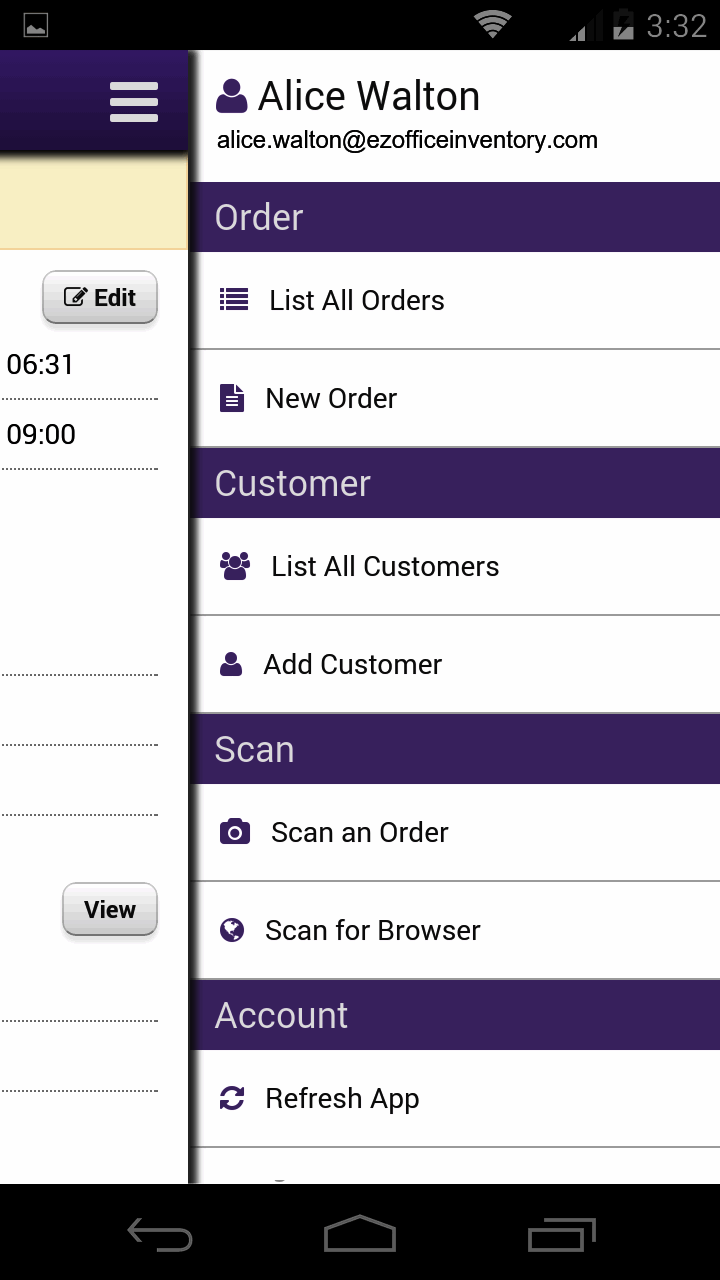720x1280 pixels.
Task: Open Scan for Browser option
Action: (373, 930)
